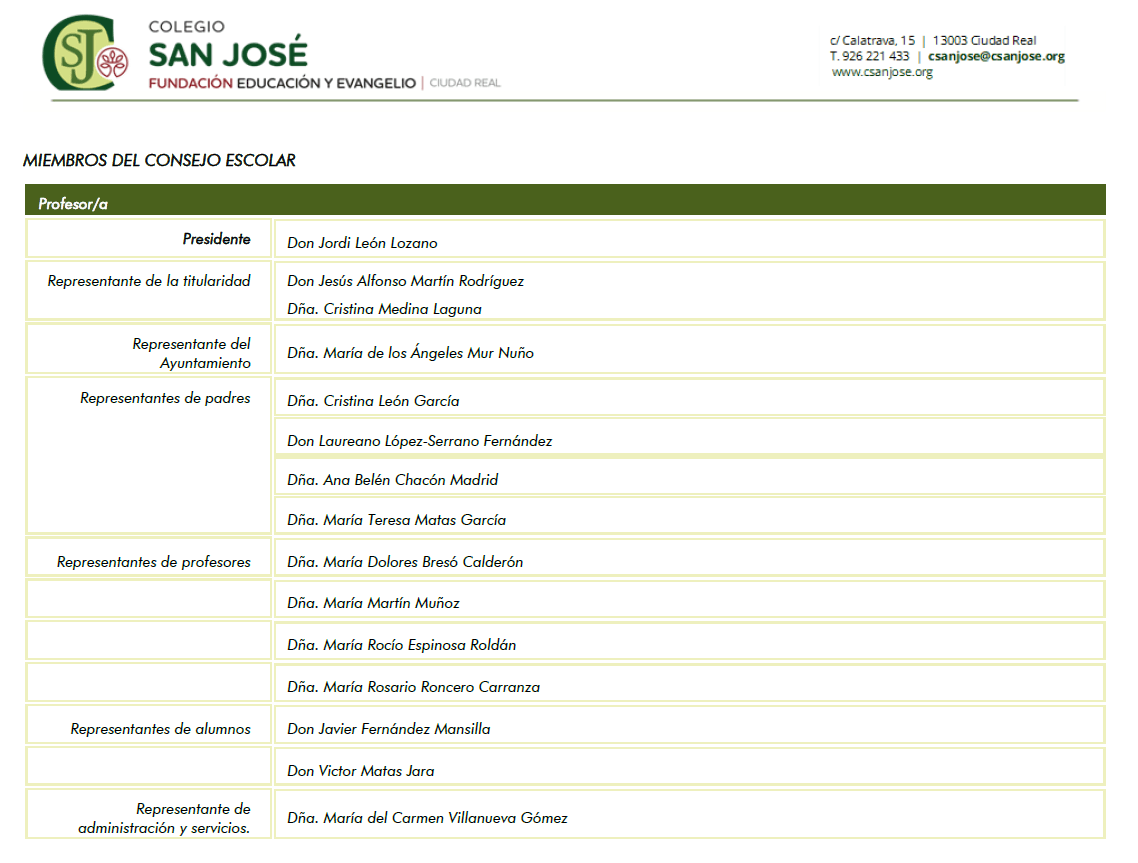The width and height of the screenshot is (1138, 863).
Task: Select Dña. María Rosario Roncero Carranza
Action: pos(414,687)
